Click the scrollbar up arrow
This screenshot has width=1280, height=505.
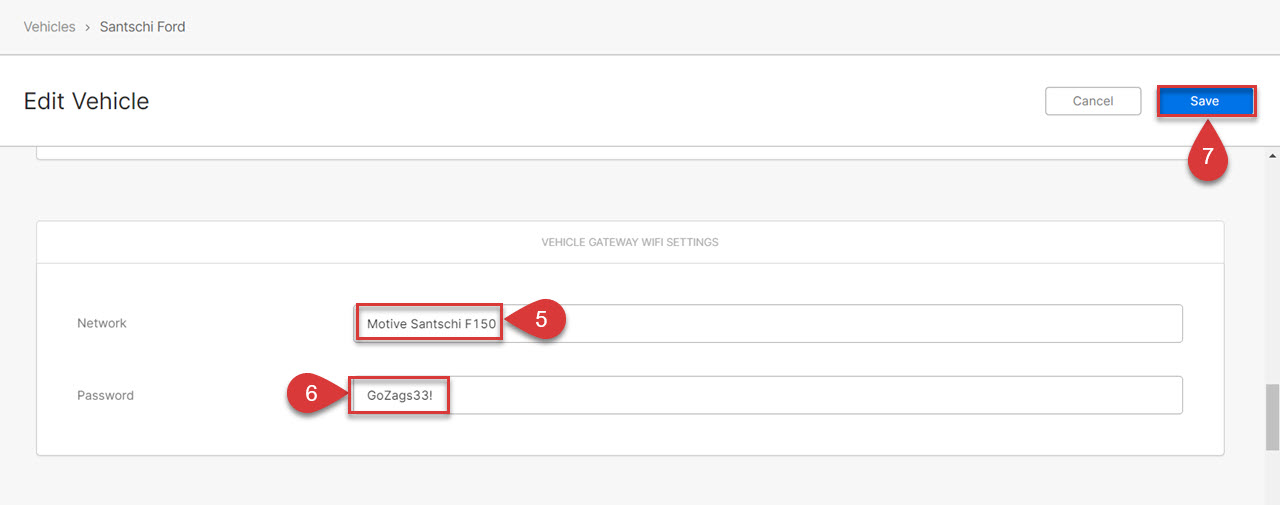1272,156
